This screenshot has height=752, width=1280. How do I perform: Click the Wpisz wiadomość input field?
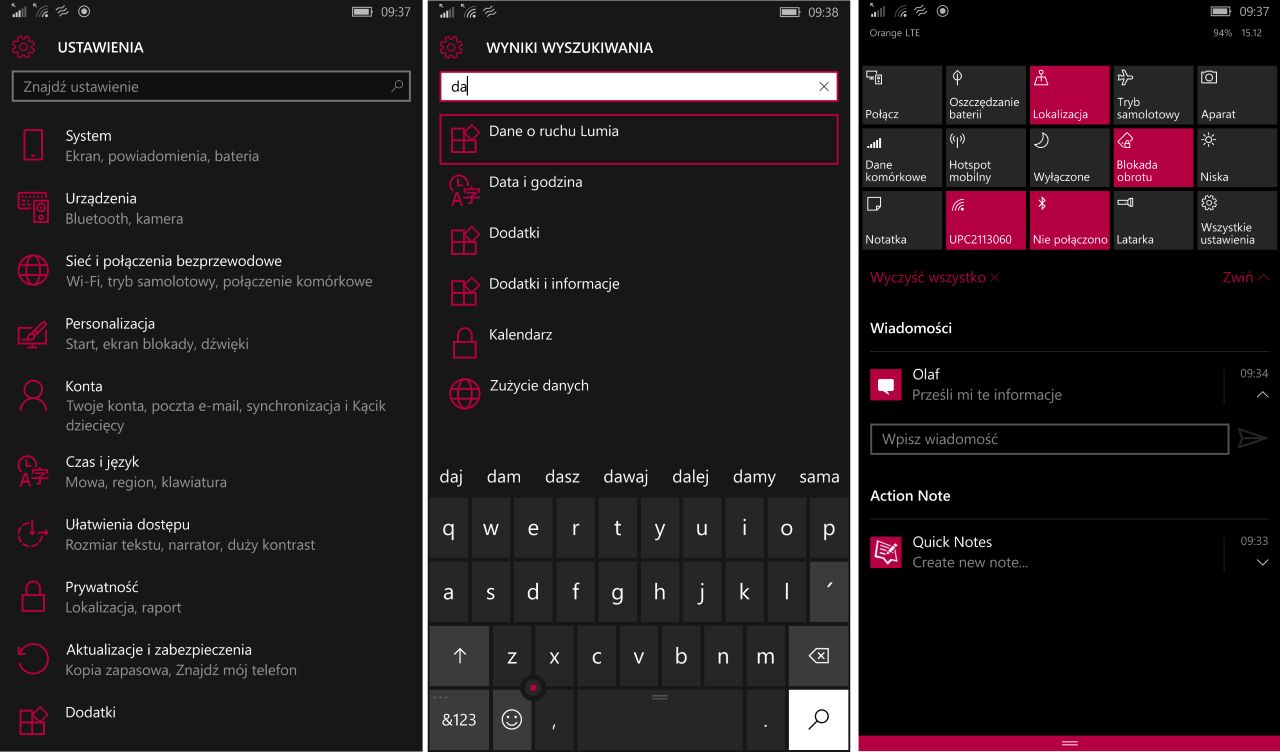1049,439
